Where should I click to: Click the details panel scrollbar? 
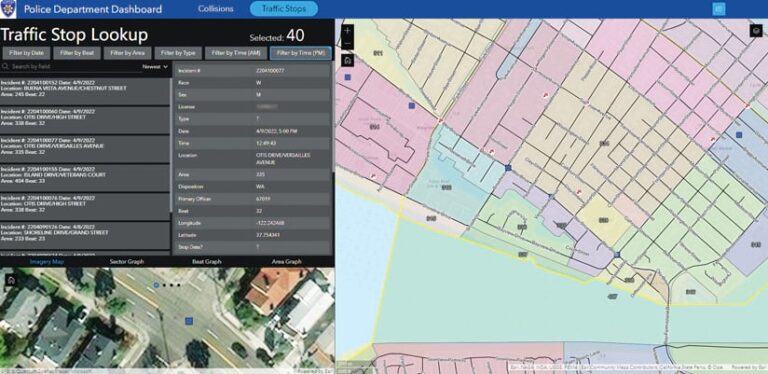pyautogui.click(x=333, y=117)
